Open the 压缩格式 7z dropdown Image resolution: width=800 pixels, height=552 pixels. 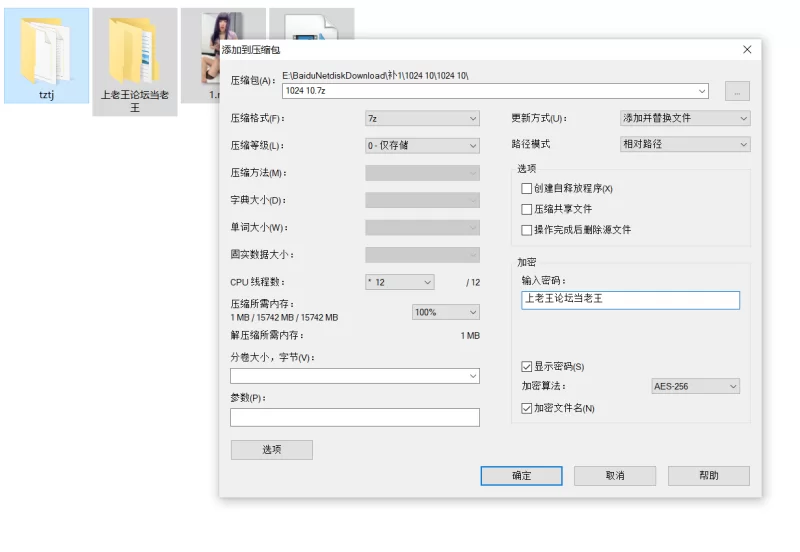[x=422, y=118]
